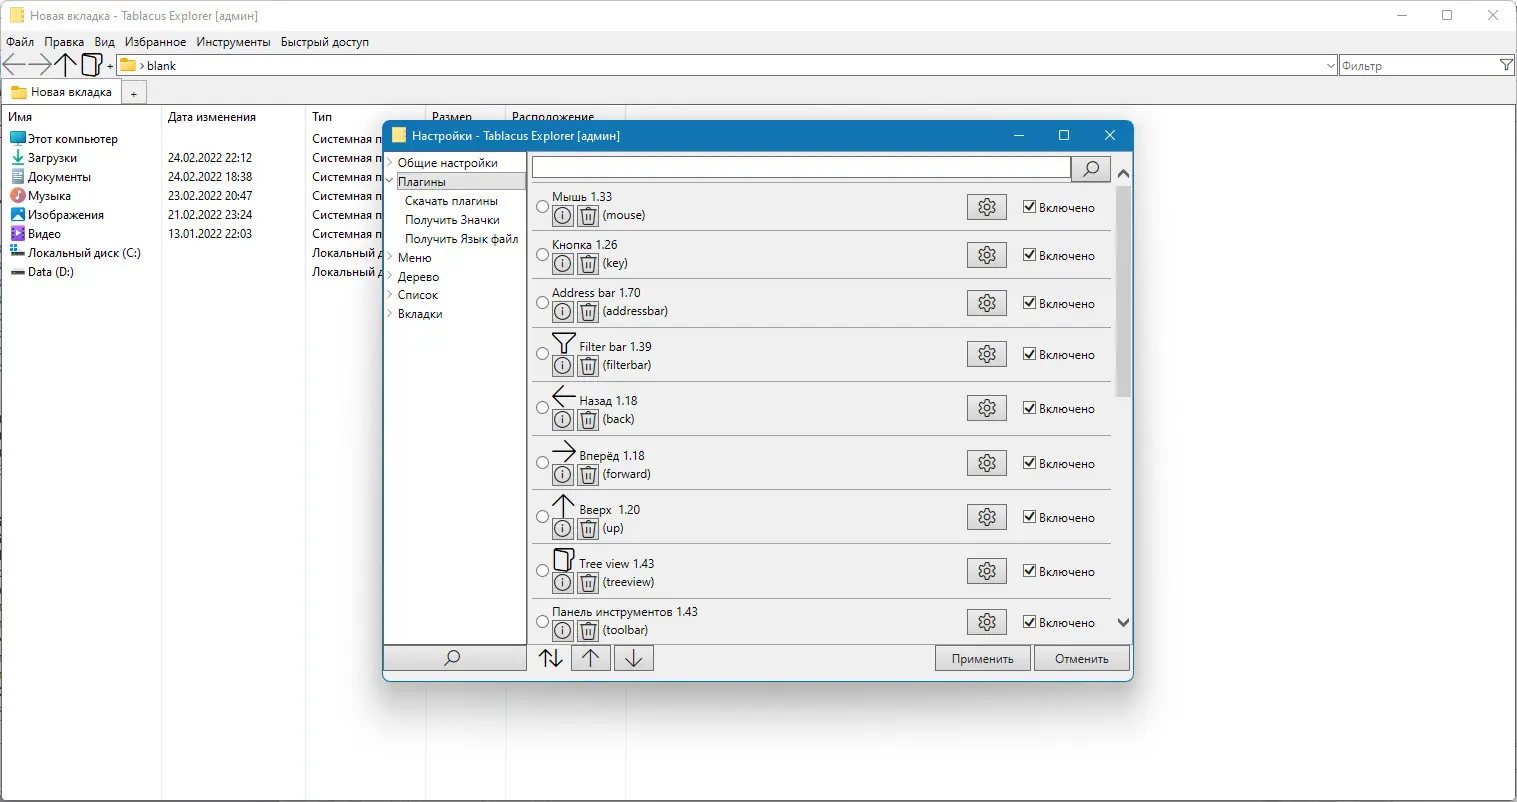The image size is (1517, 802).
Task: Go up one folder in main toolbar
Action: [x=66, y=65]
